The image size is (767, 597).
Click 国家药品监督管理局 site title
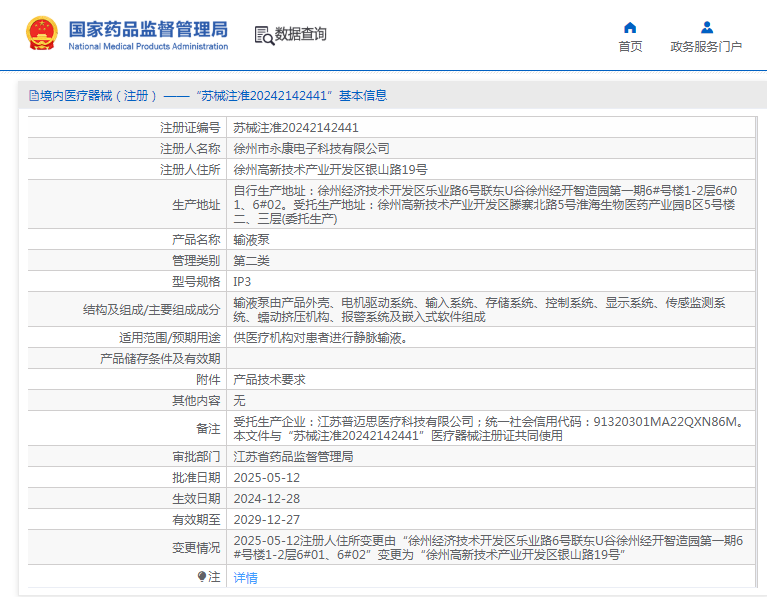(x=148, y=29)
